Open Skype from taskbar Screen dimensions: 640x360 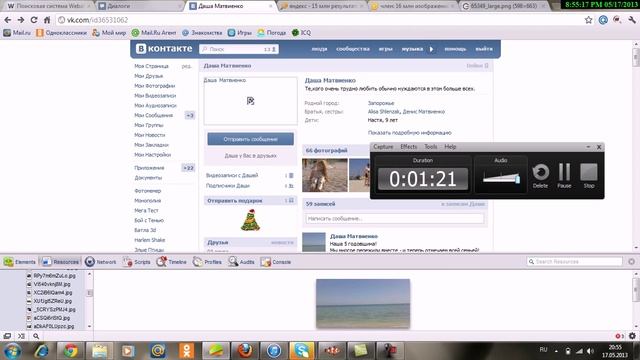[302, 351]
